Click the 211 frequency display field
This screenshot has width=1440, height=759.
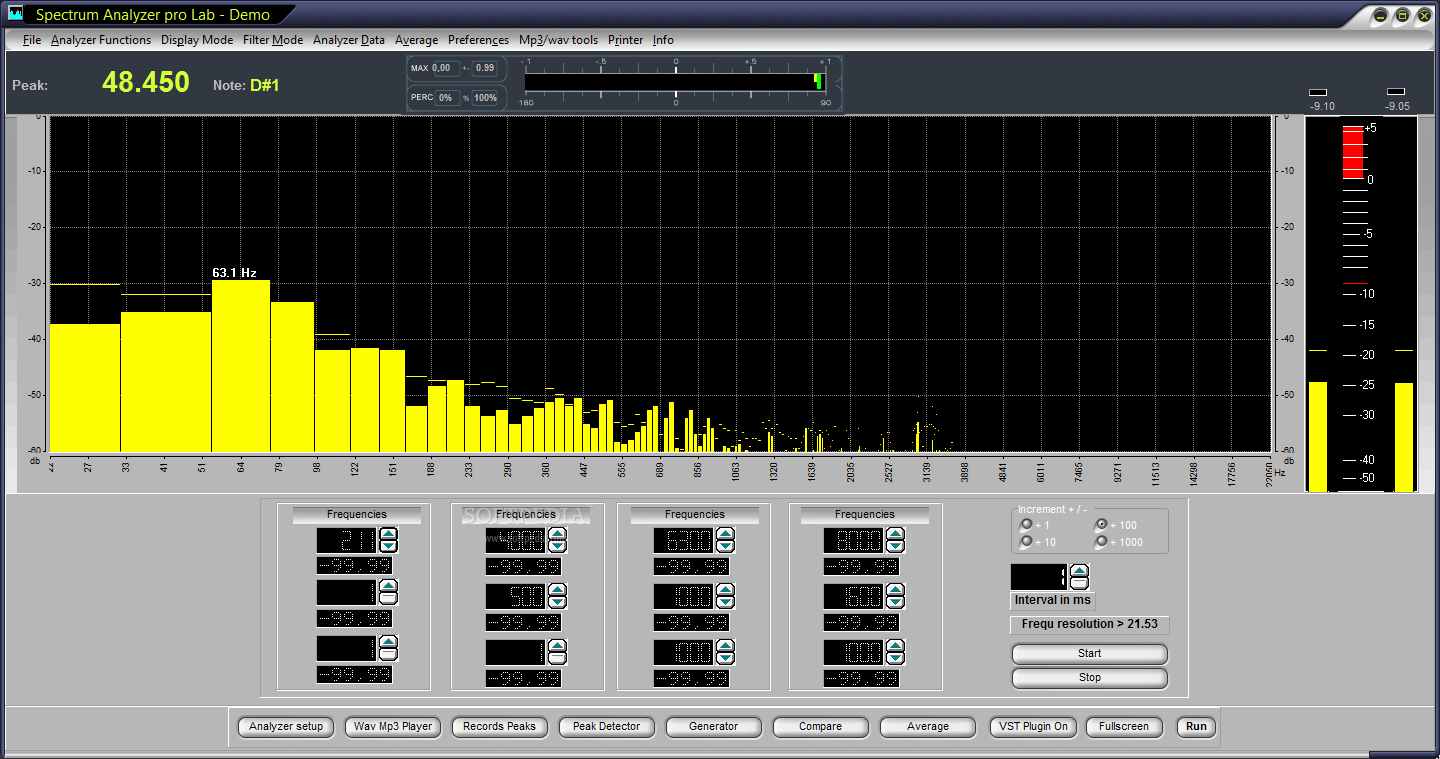coord(347,541)
